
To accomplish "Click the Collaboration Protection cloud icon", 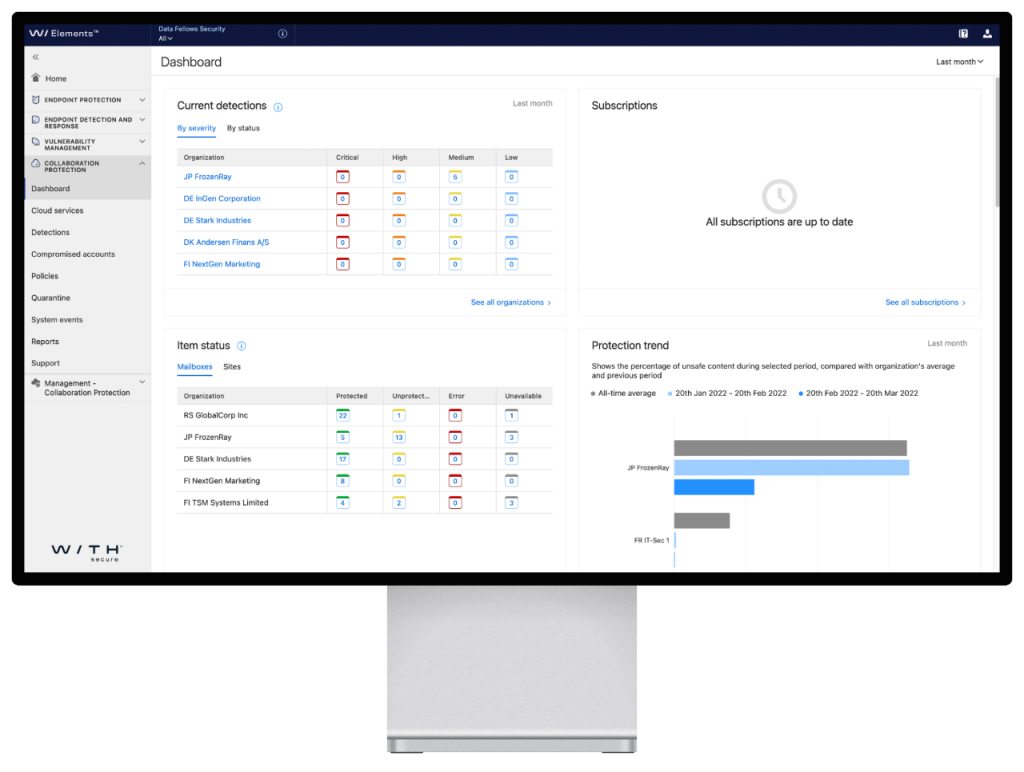I will [x=36, y=163].
